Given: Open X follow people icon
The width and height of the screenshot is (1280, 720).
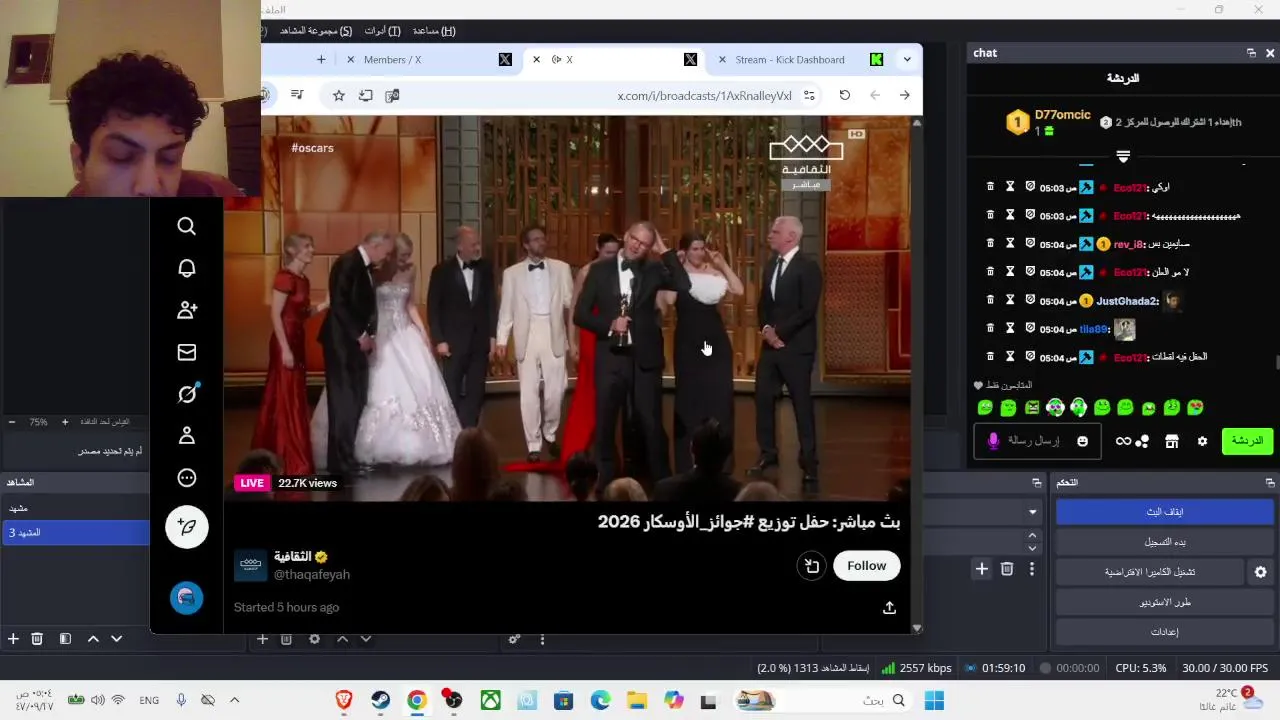Looking at the screenshot, I should click(187, 310).
